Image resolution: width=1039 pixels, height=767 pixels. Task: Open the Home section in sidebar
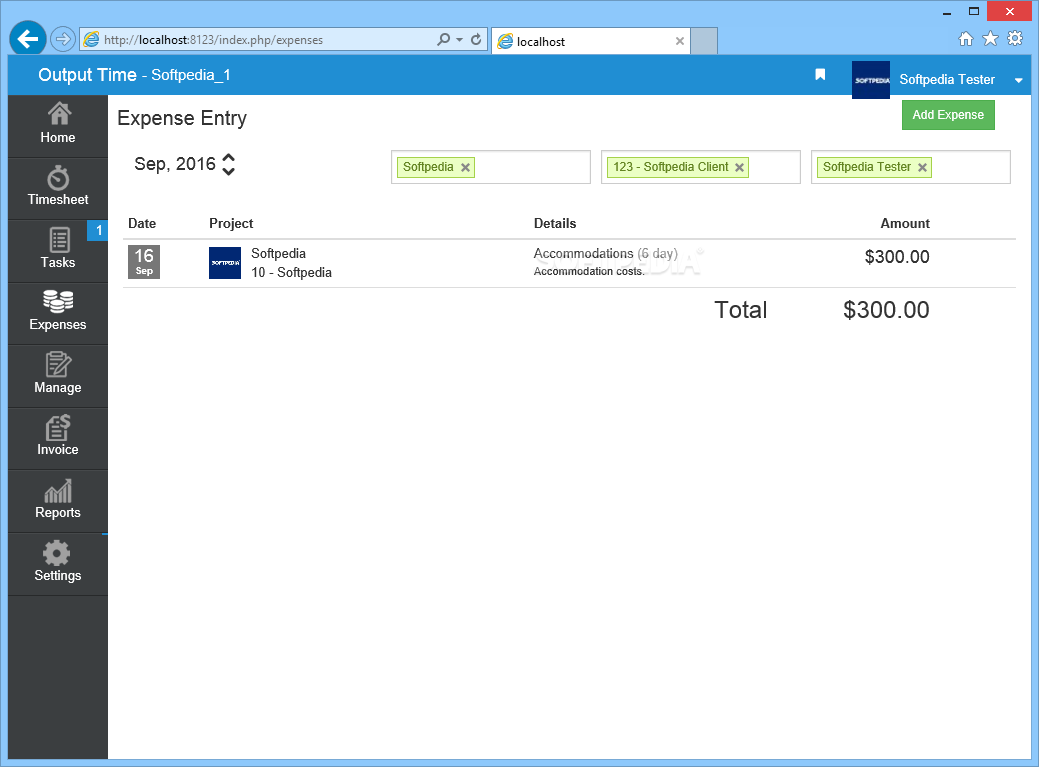click(x=58, y=126)
